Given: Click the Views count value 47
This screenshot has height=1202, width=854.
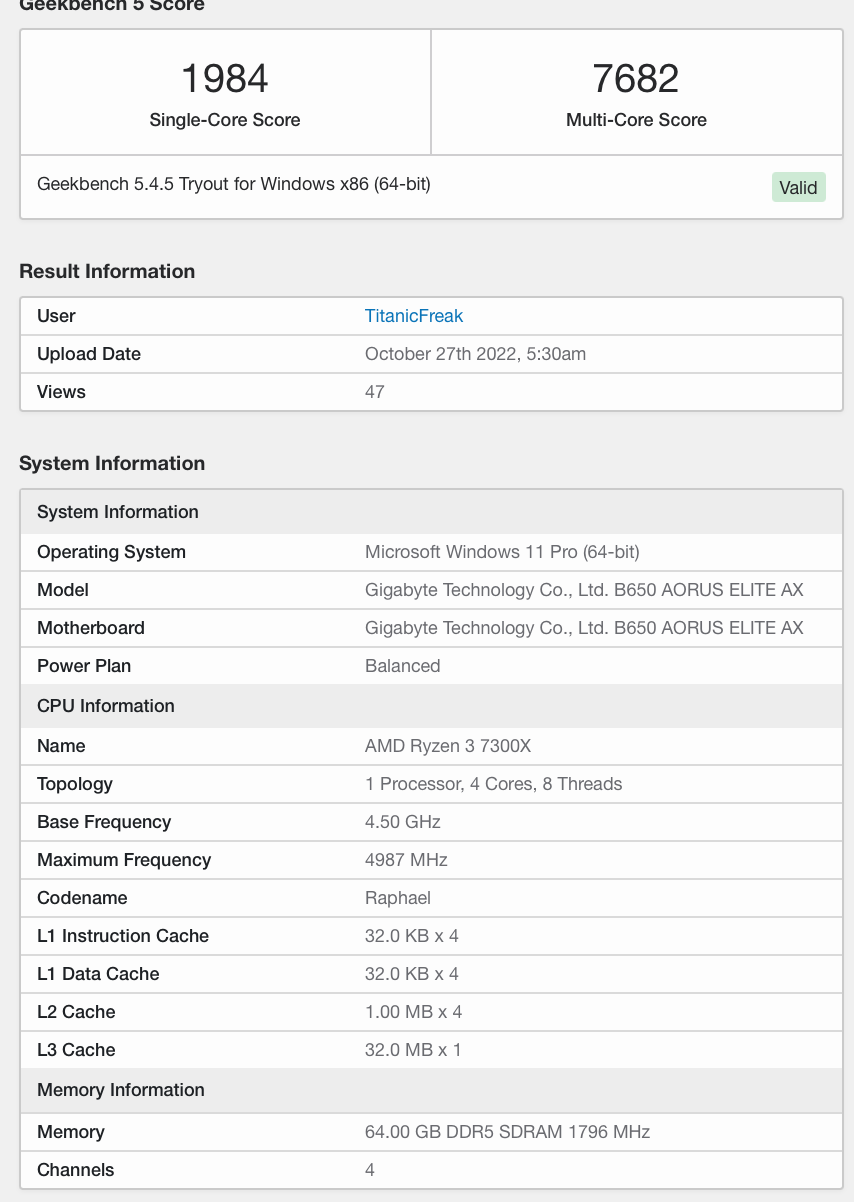Looking at the screenshot, I should pos(375,392).
